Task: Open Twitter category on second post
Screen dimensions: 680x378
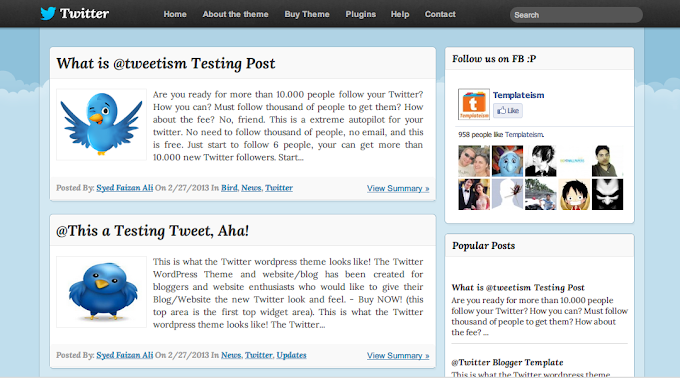Action: (259, 355)
